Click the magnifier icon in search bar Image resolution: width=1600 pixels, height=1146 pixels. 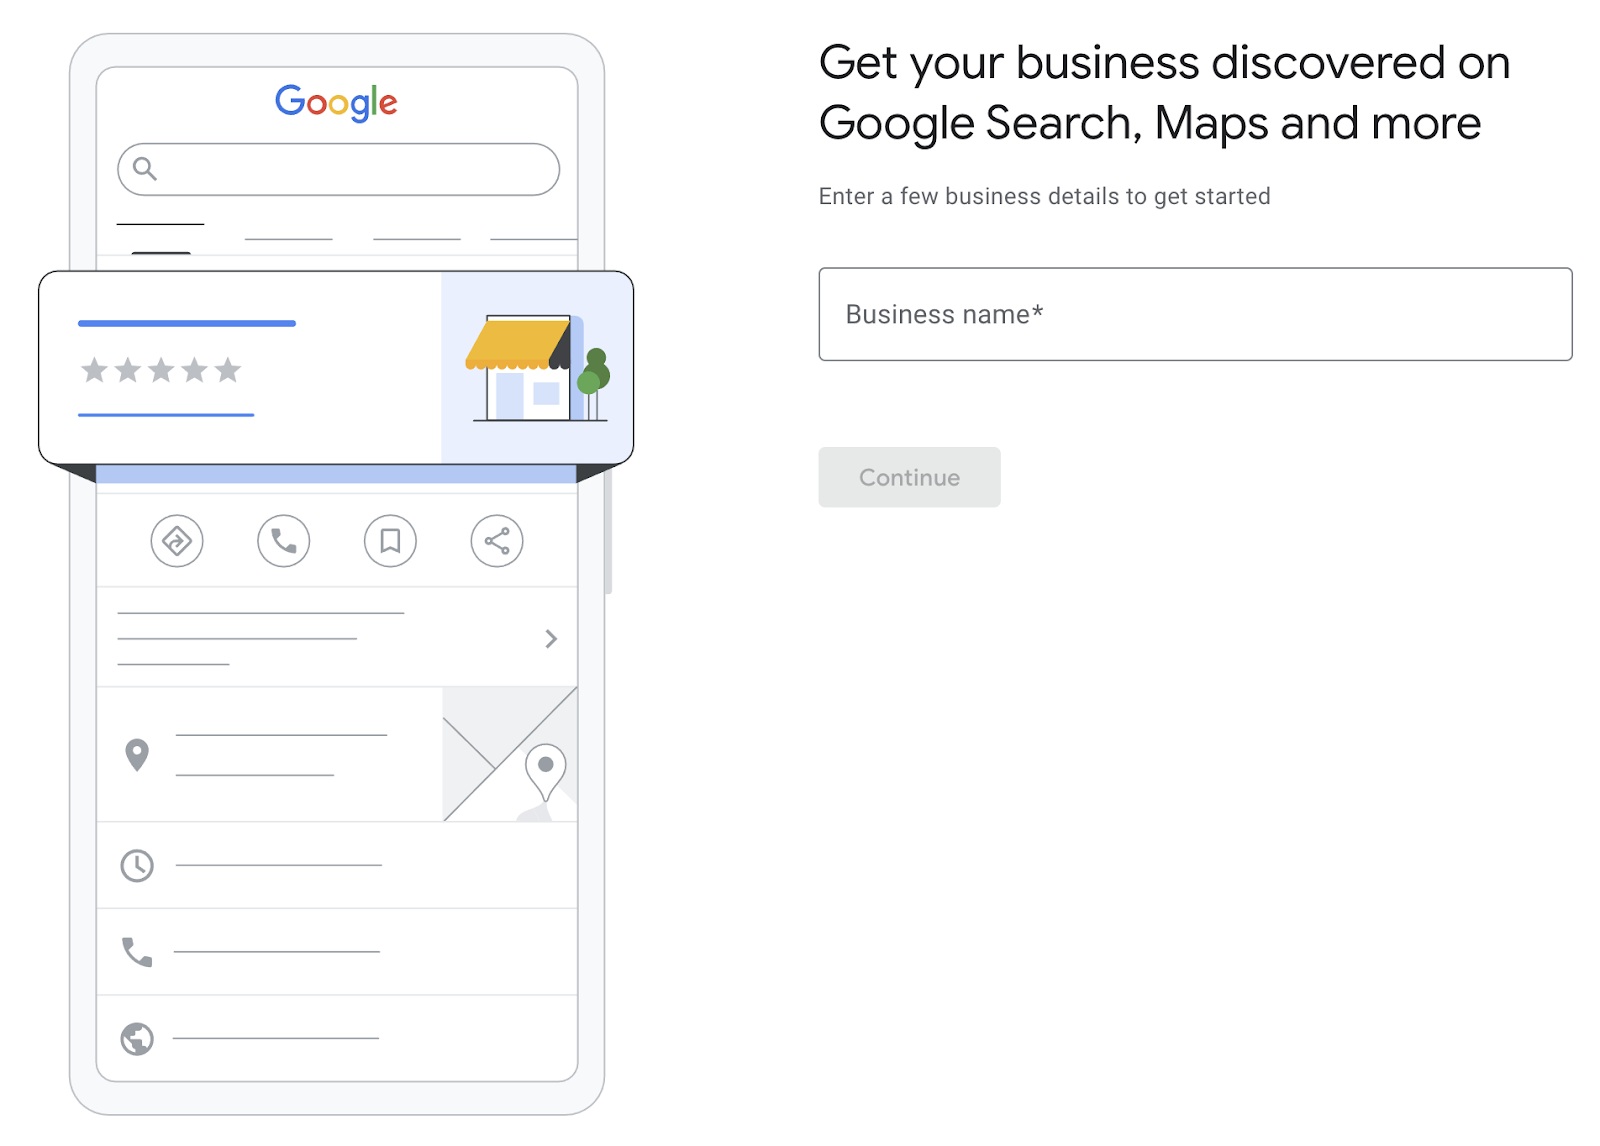[x=145, y=168]
